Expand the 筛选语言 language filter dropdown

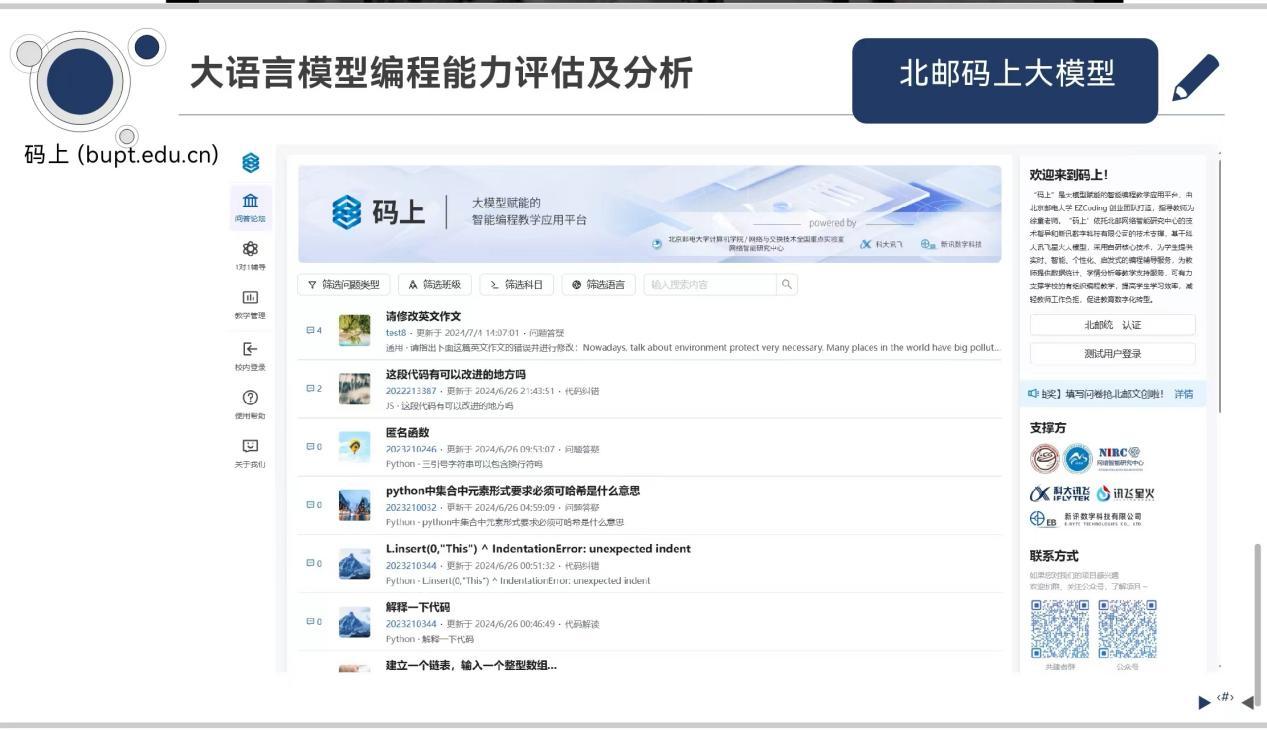click(x=598, y=285)
